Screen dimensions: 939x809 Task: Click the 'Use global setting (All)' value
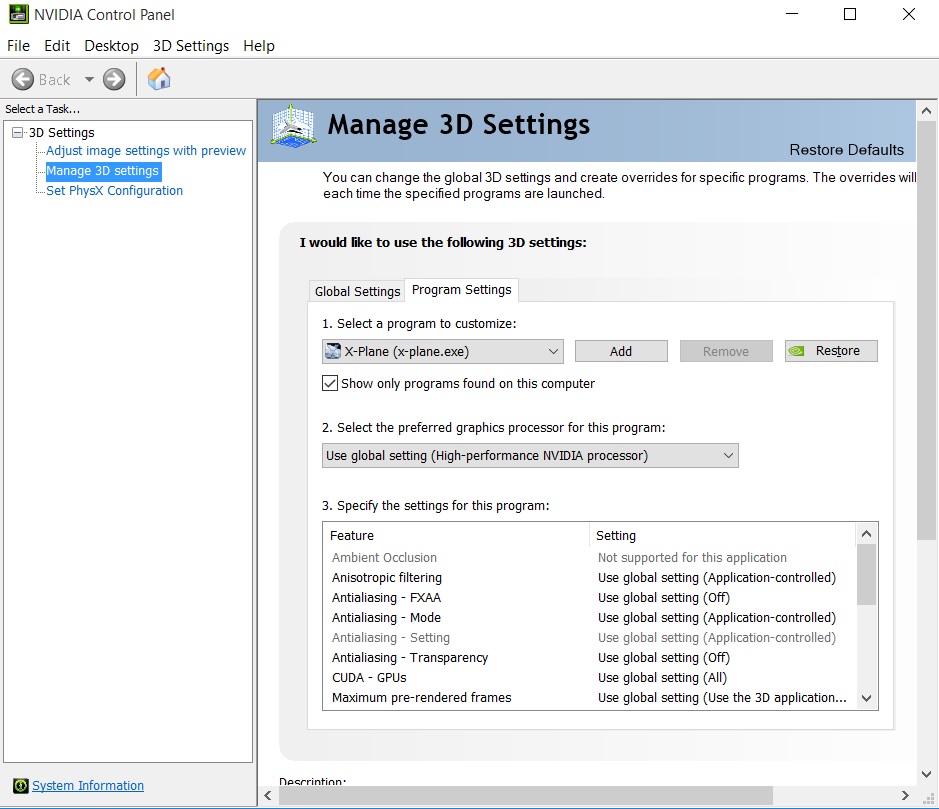point(662,677)
